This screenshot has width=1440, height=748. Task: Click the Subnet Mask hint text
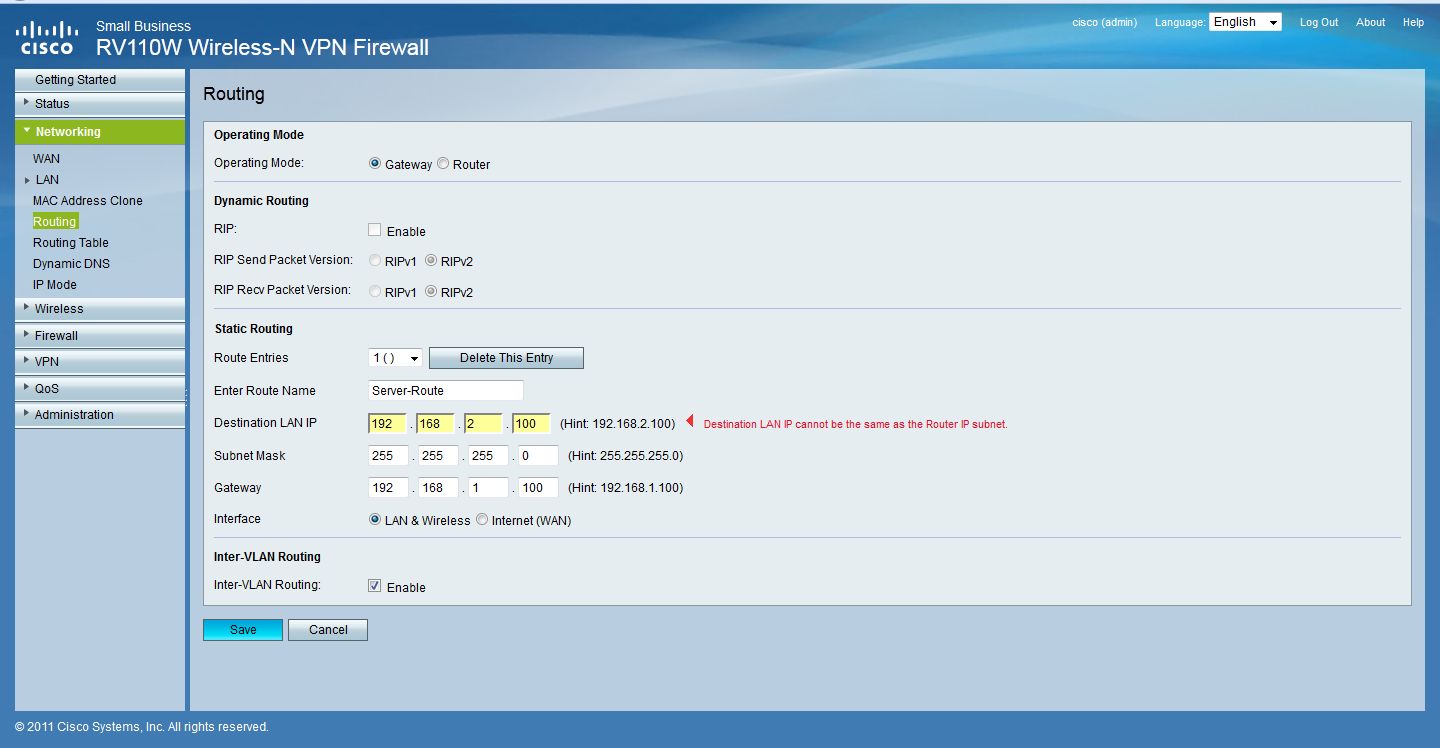pos(625,456)
